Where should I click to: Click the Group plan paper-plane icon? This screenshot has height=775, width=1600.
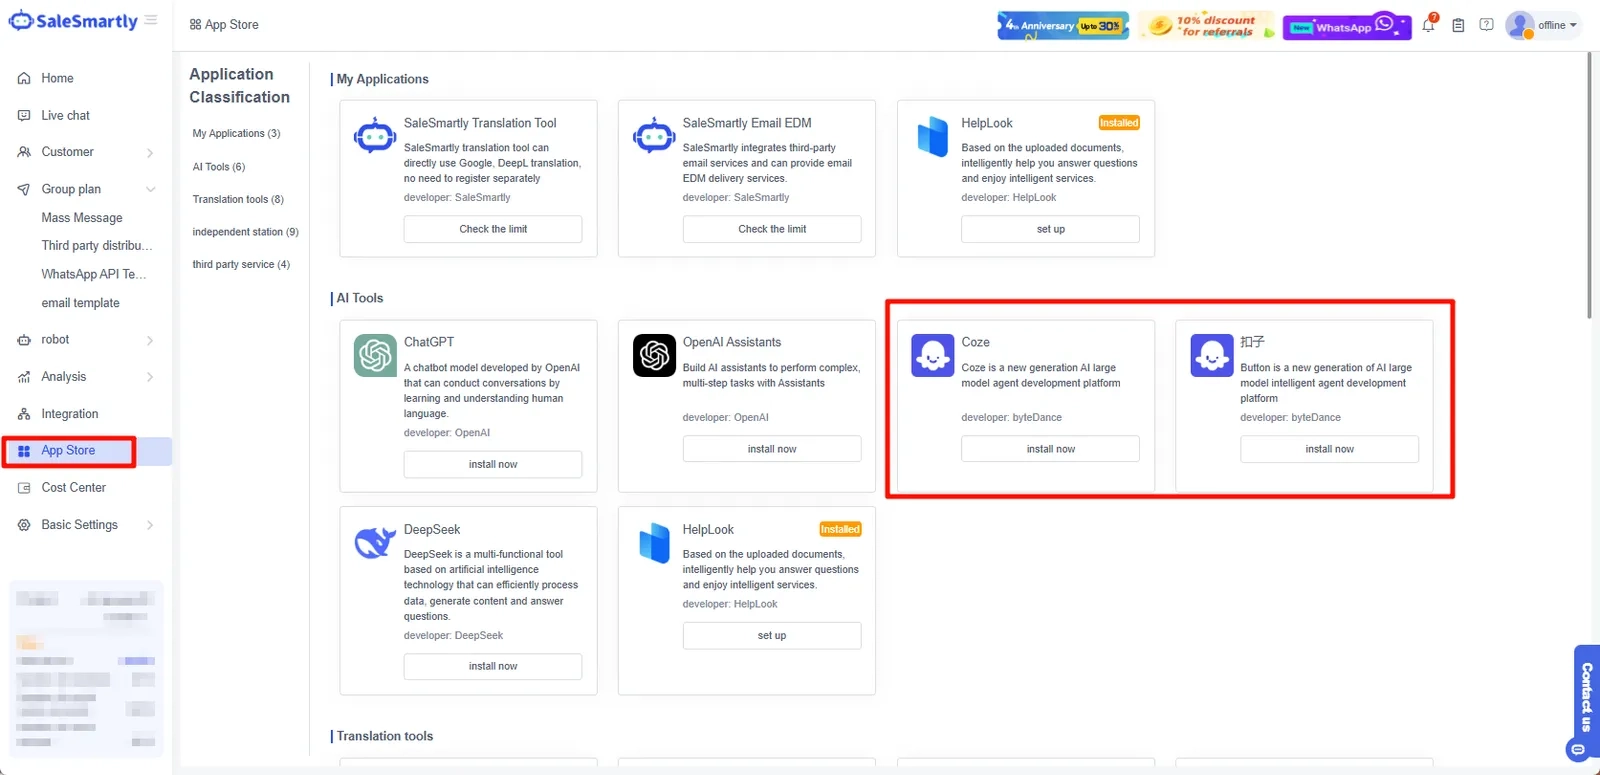(24, 189)
